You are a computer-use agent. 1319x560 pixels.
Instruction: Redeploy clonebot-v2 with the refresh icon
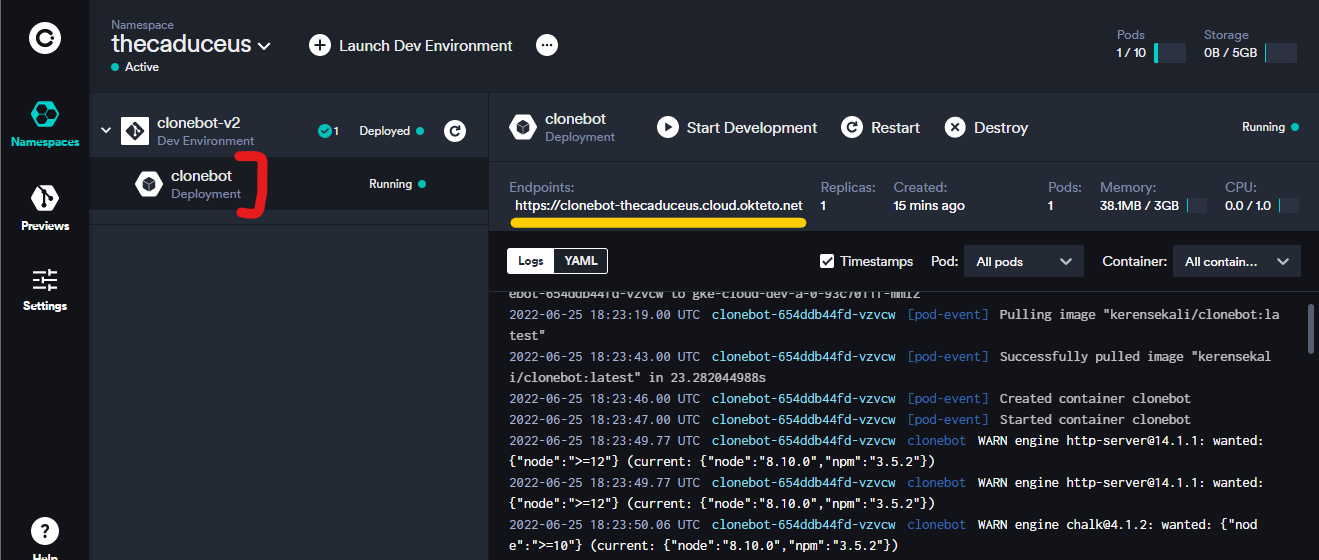click(x=454, y=131)
